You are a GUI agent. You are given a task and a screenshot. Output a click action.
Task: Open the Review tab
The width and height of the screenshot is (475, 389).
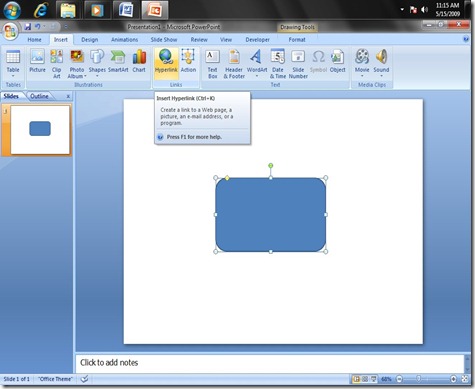click(199, 39)
